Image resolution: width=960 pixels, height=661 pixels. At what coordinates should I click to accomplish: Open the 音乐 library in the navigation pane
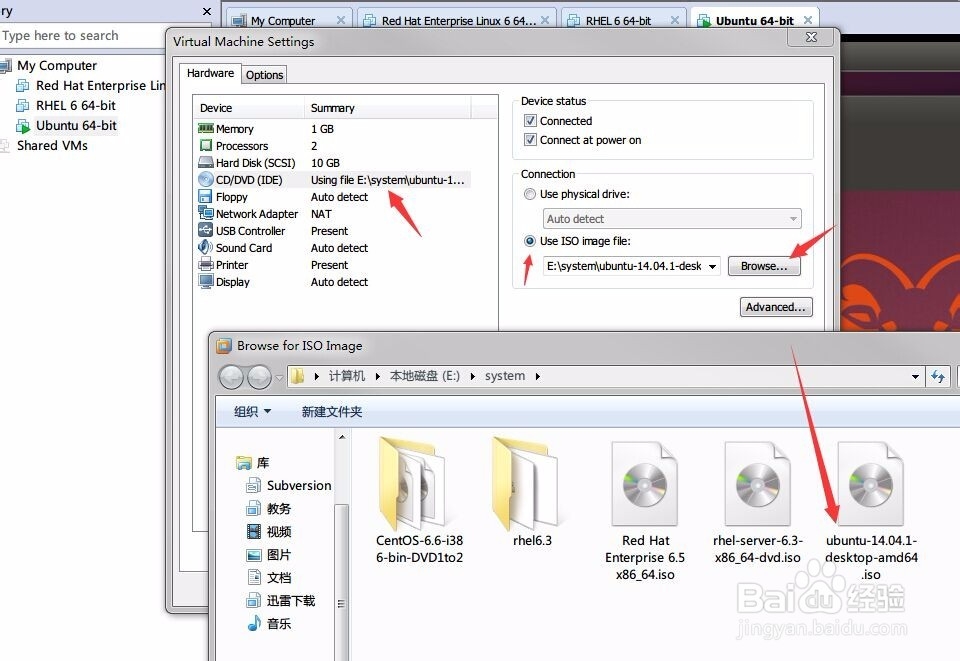(x=269, y=624)
